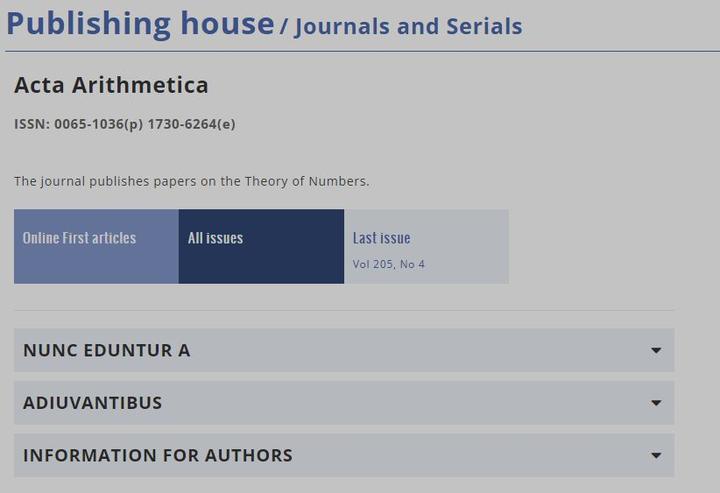Click the print ISSN 0065-1036(p)
Viewport: 720px width, 493px height.
[x=98, y=125]
